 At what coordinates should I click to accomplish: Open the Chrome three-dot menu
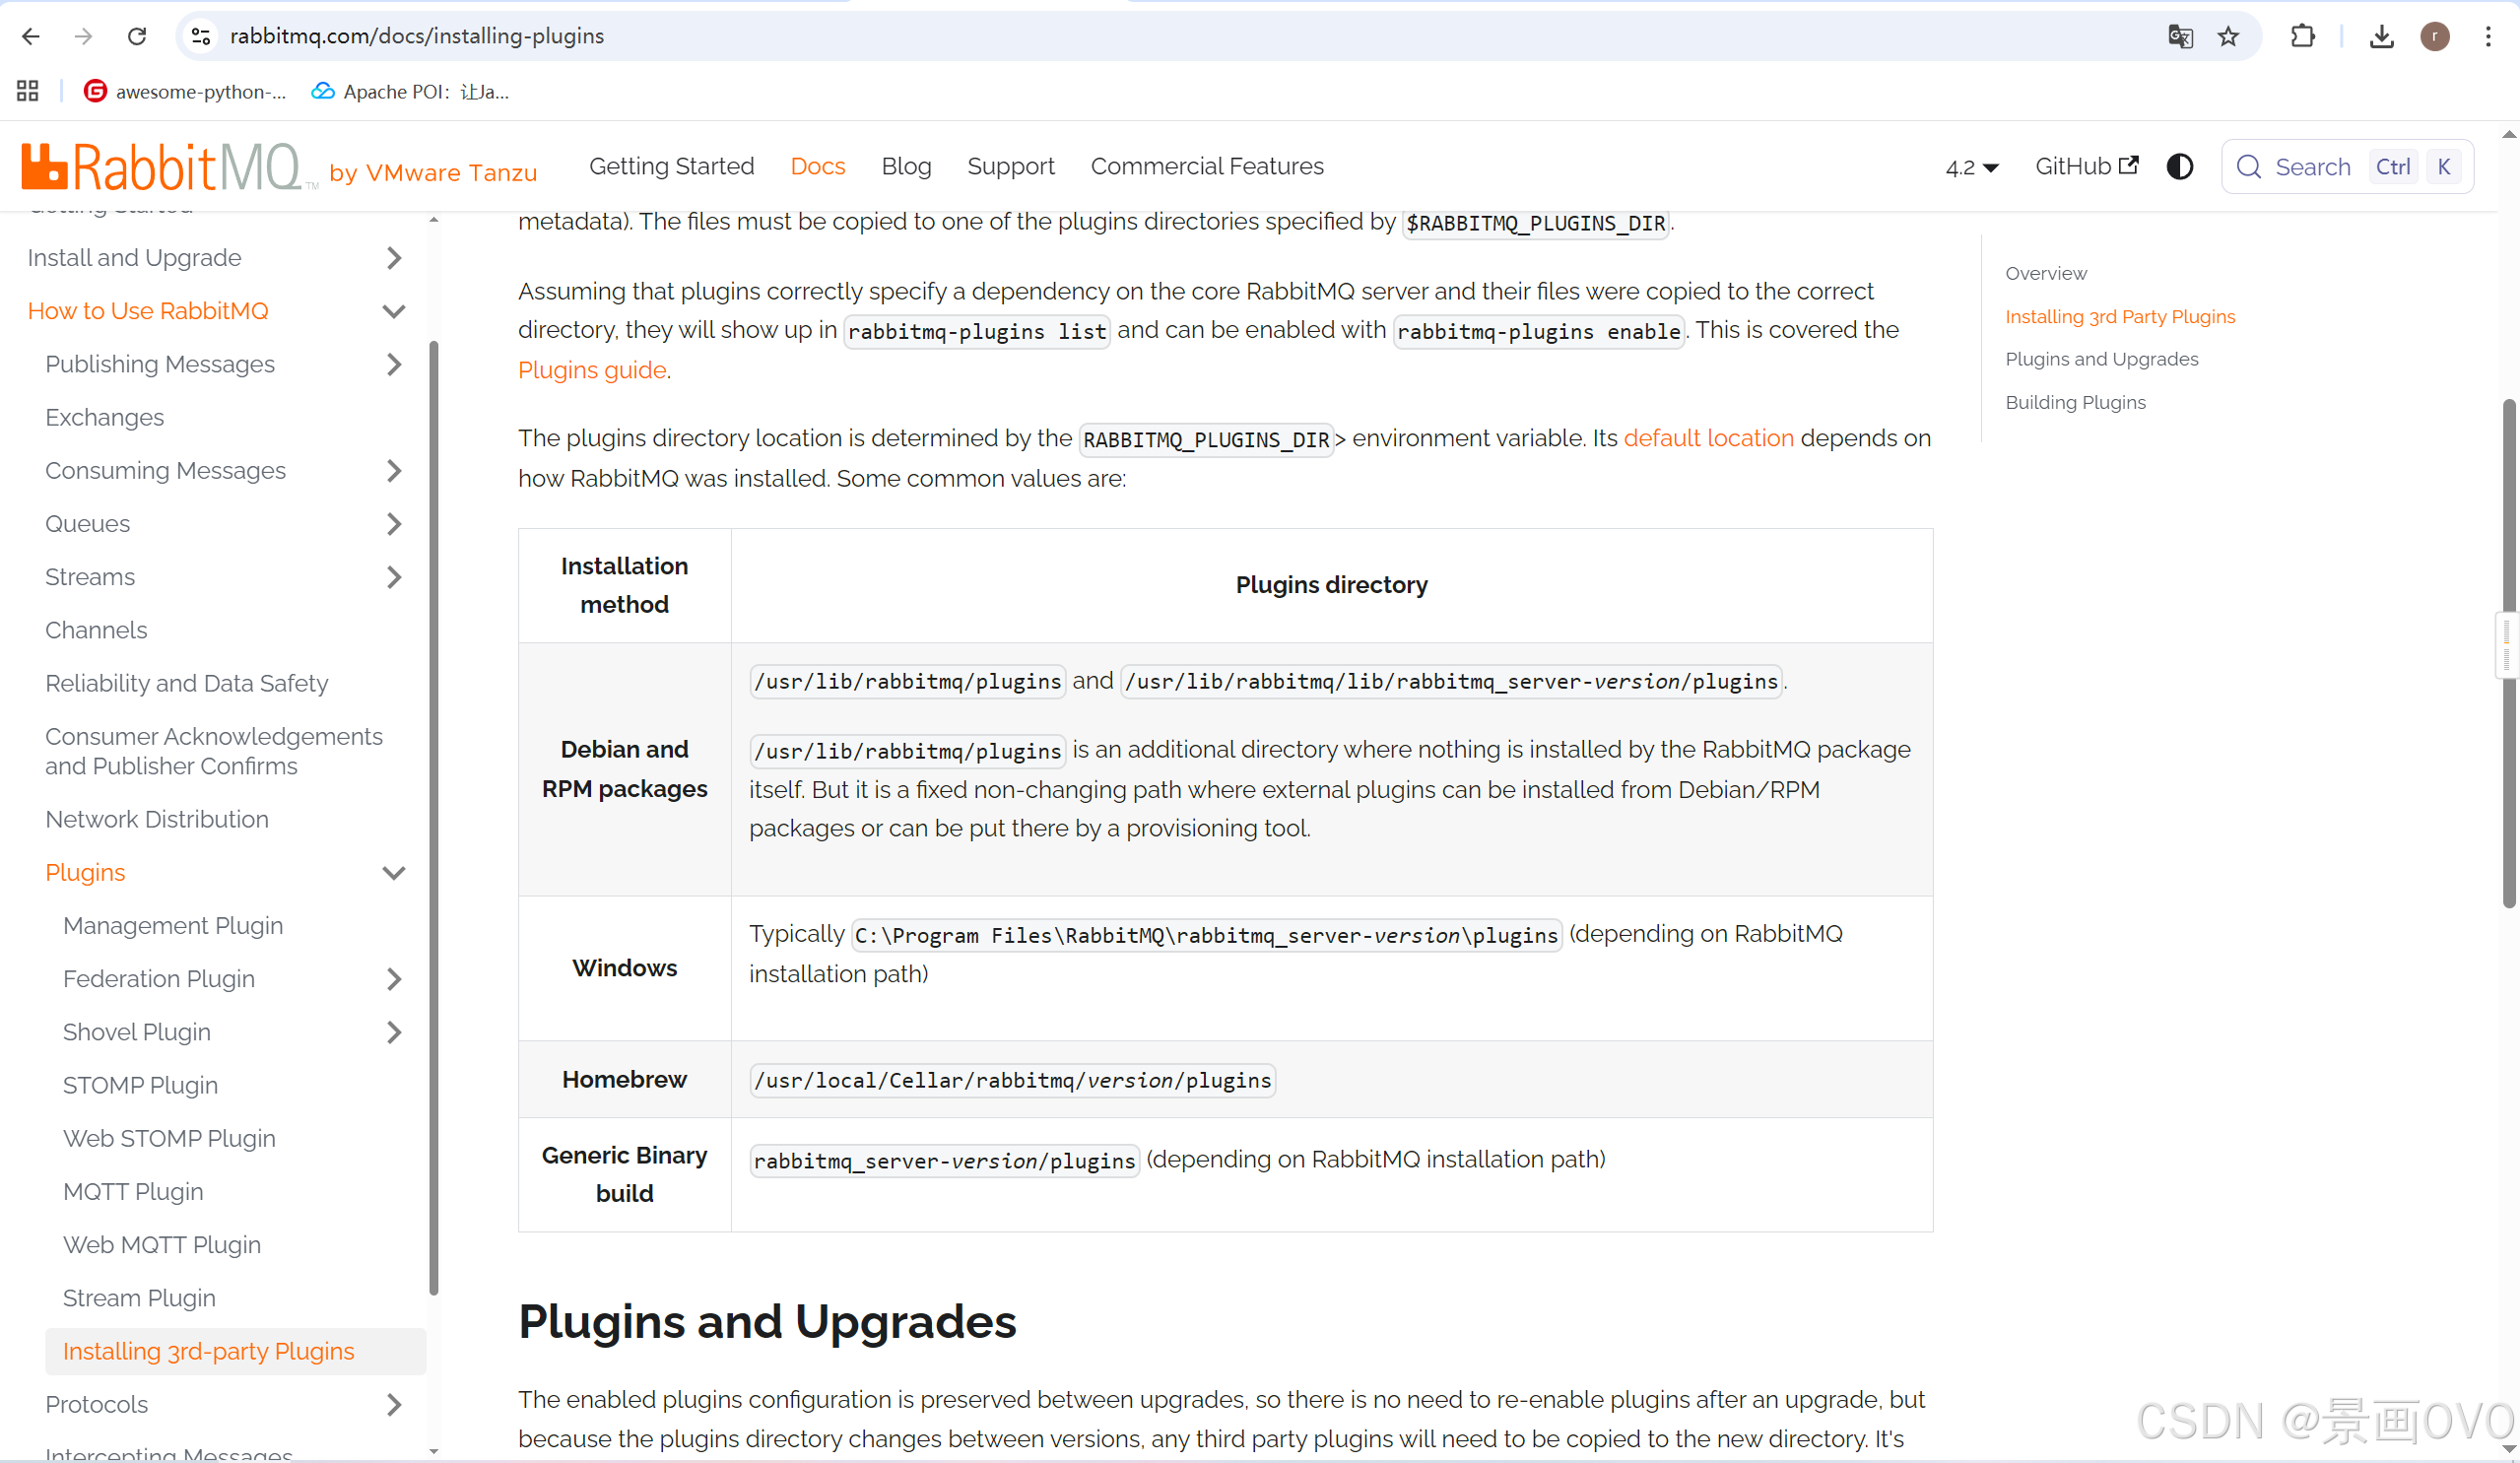click(x=2488, y=36)
